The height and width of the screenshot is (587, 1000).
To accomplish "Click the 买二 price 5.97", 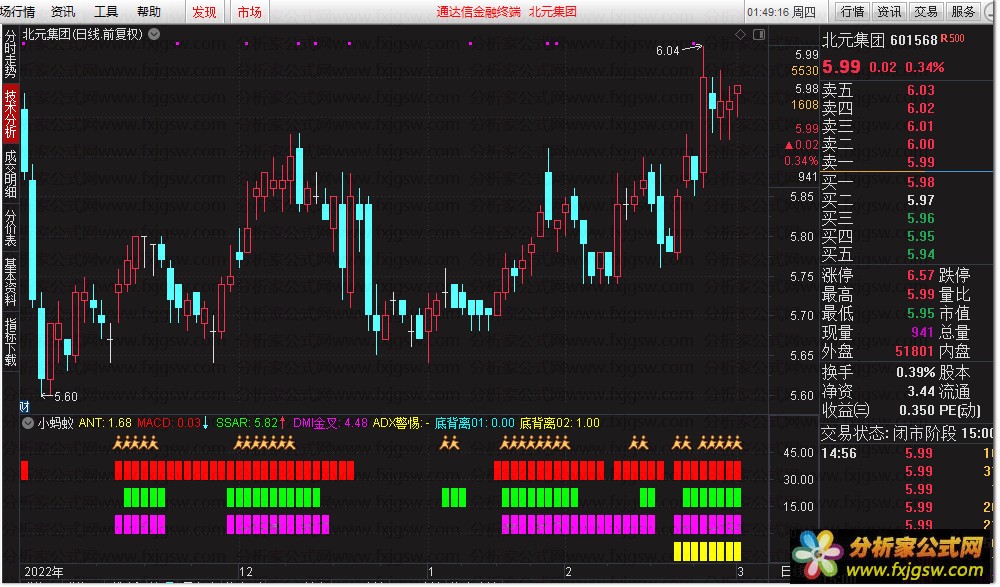I will (x=920, y=200).
